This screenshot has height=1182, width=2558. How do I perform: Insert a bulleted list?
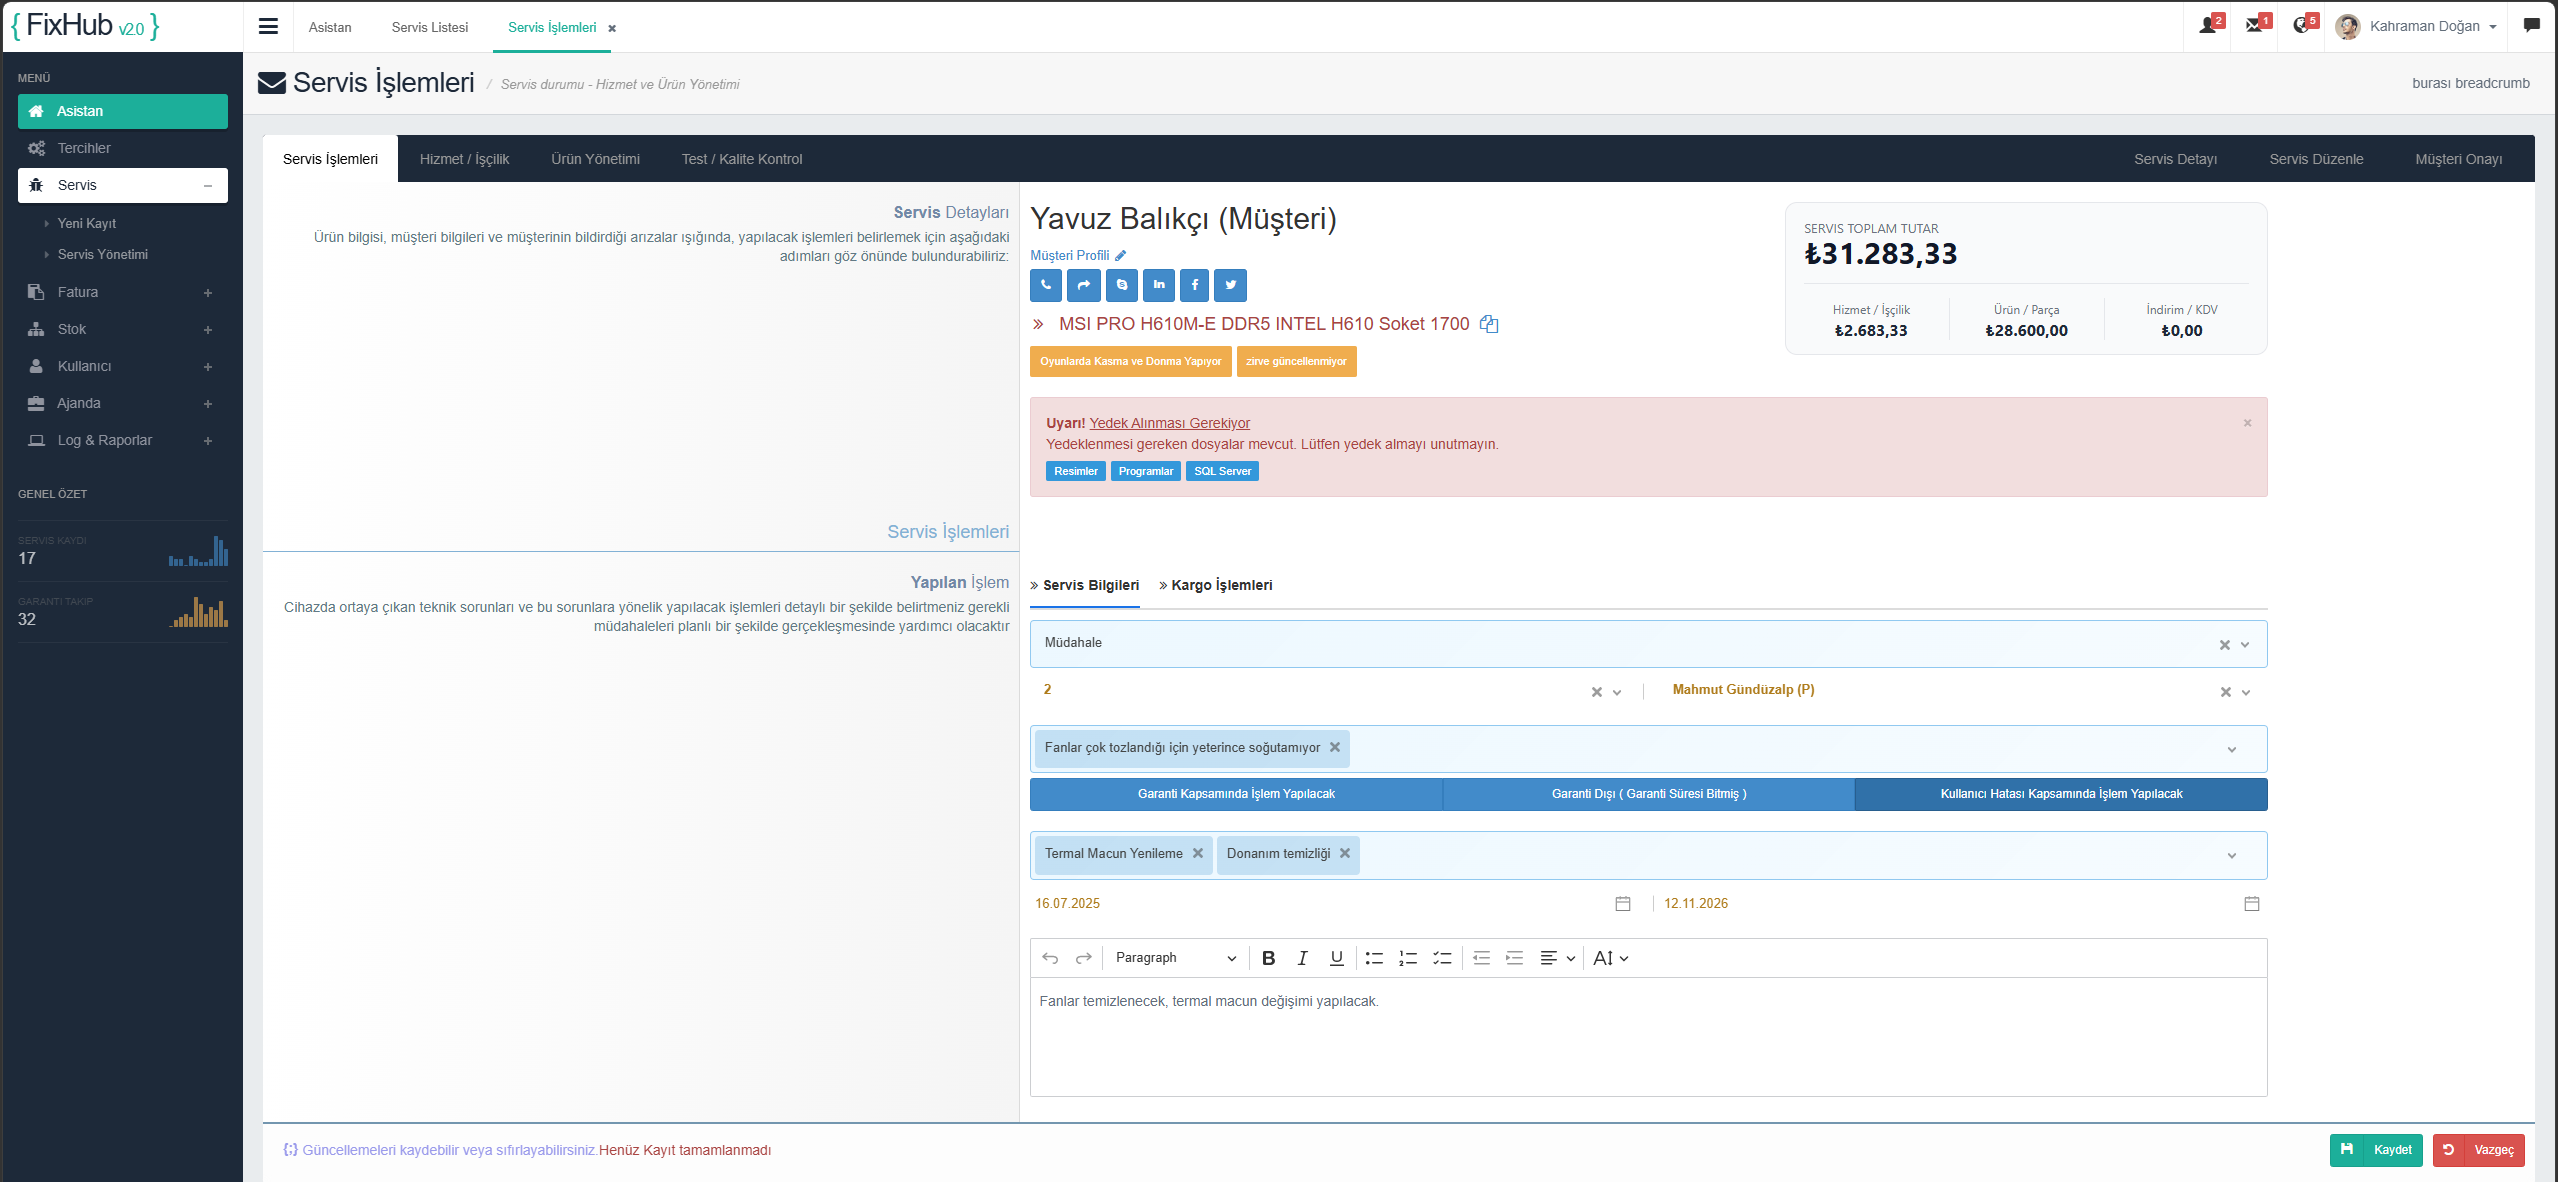click(1374, 958)
